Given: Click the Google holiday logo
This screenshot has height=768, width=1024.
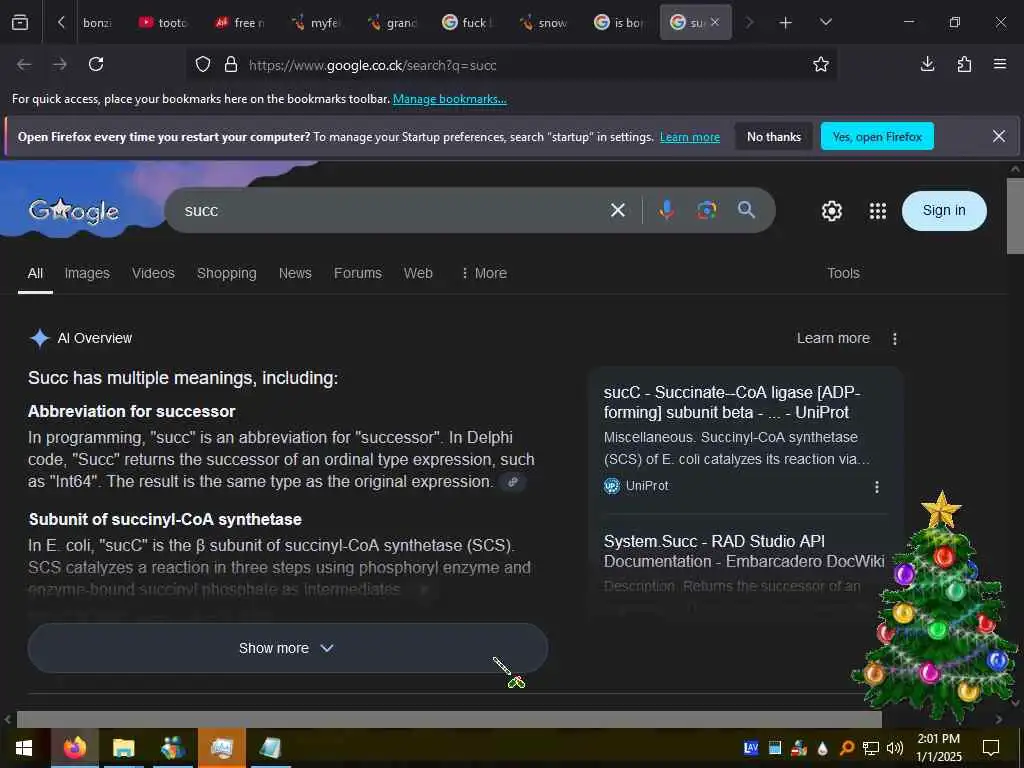Looking at the screenshot, I should point(74,210).
